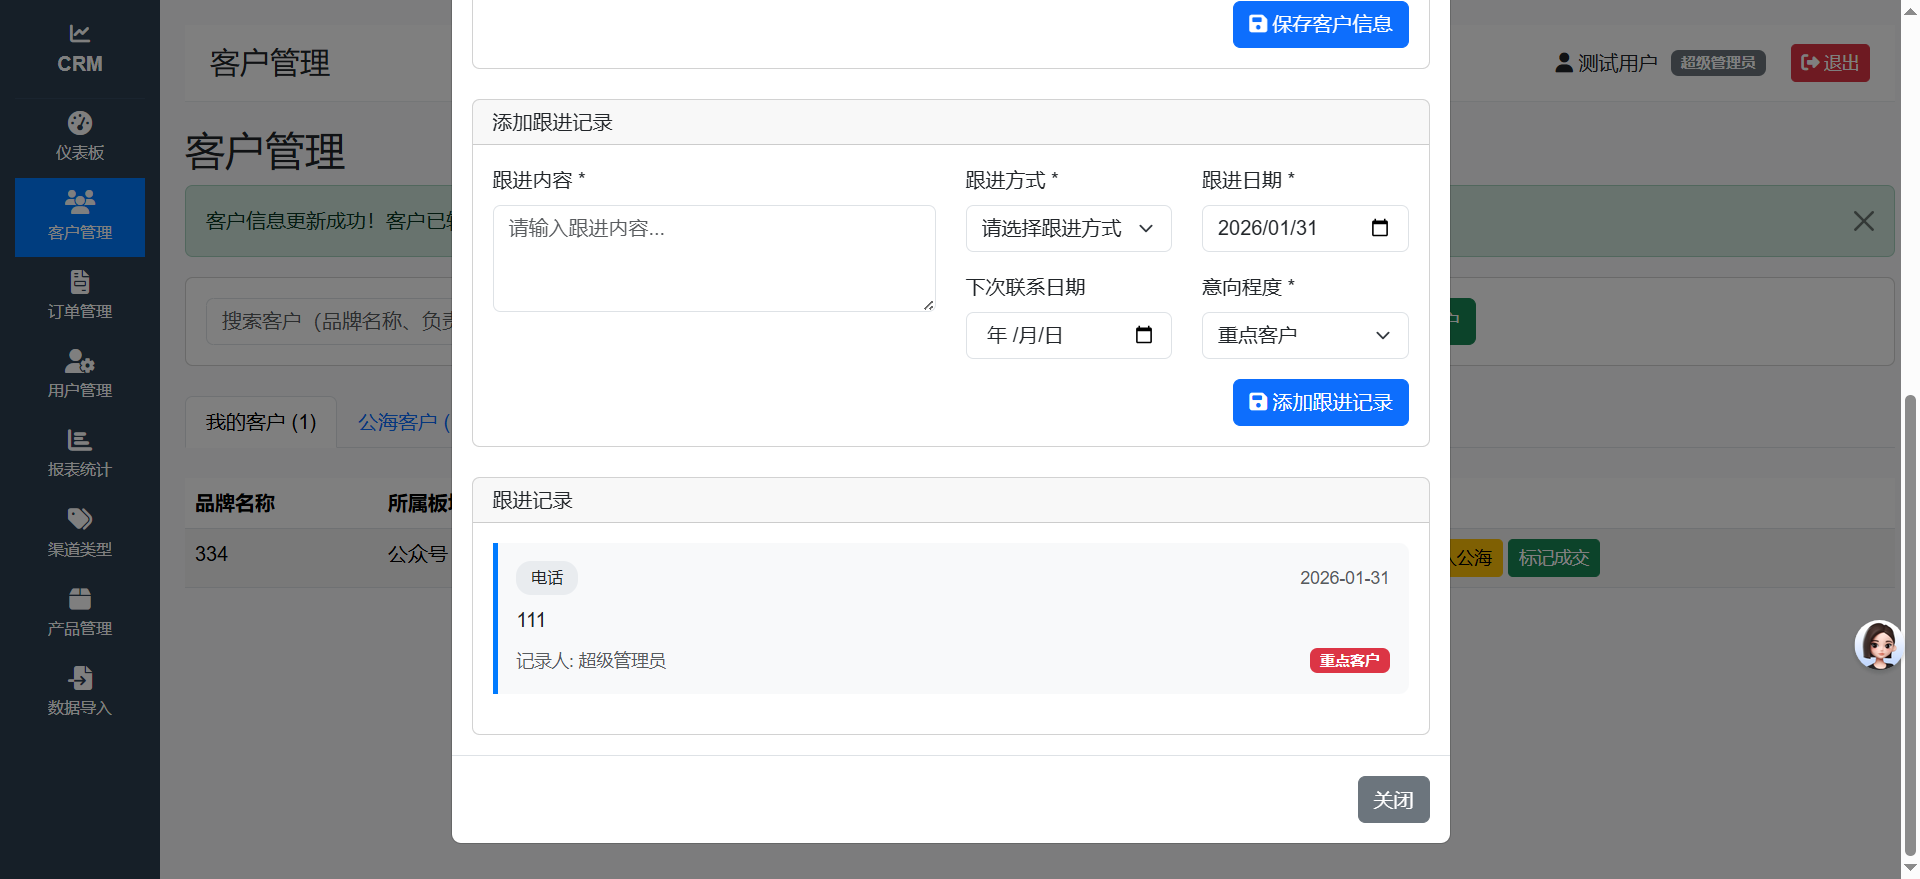Open 渠道类型 tag icon in sidebar
This screenshot has width=1920, height=879.
pyautogui.click(x=80, y=520)
